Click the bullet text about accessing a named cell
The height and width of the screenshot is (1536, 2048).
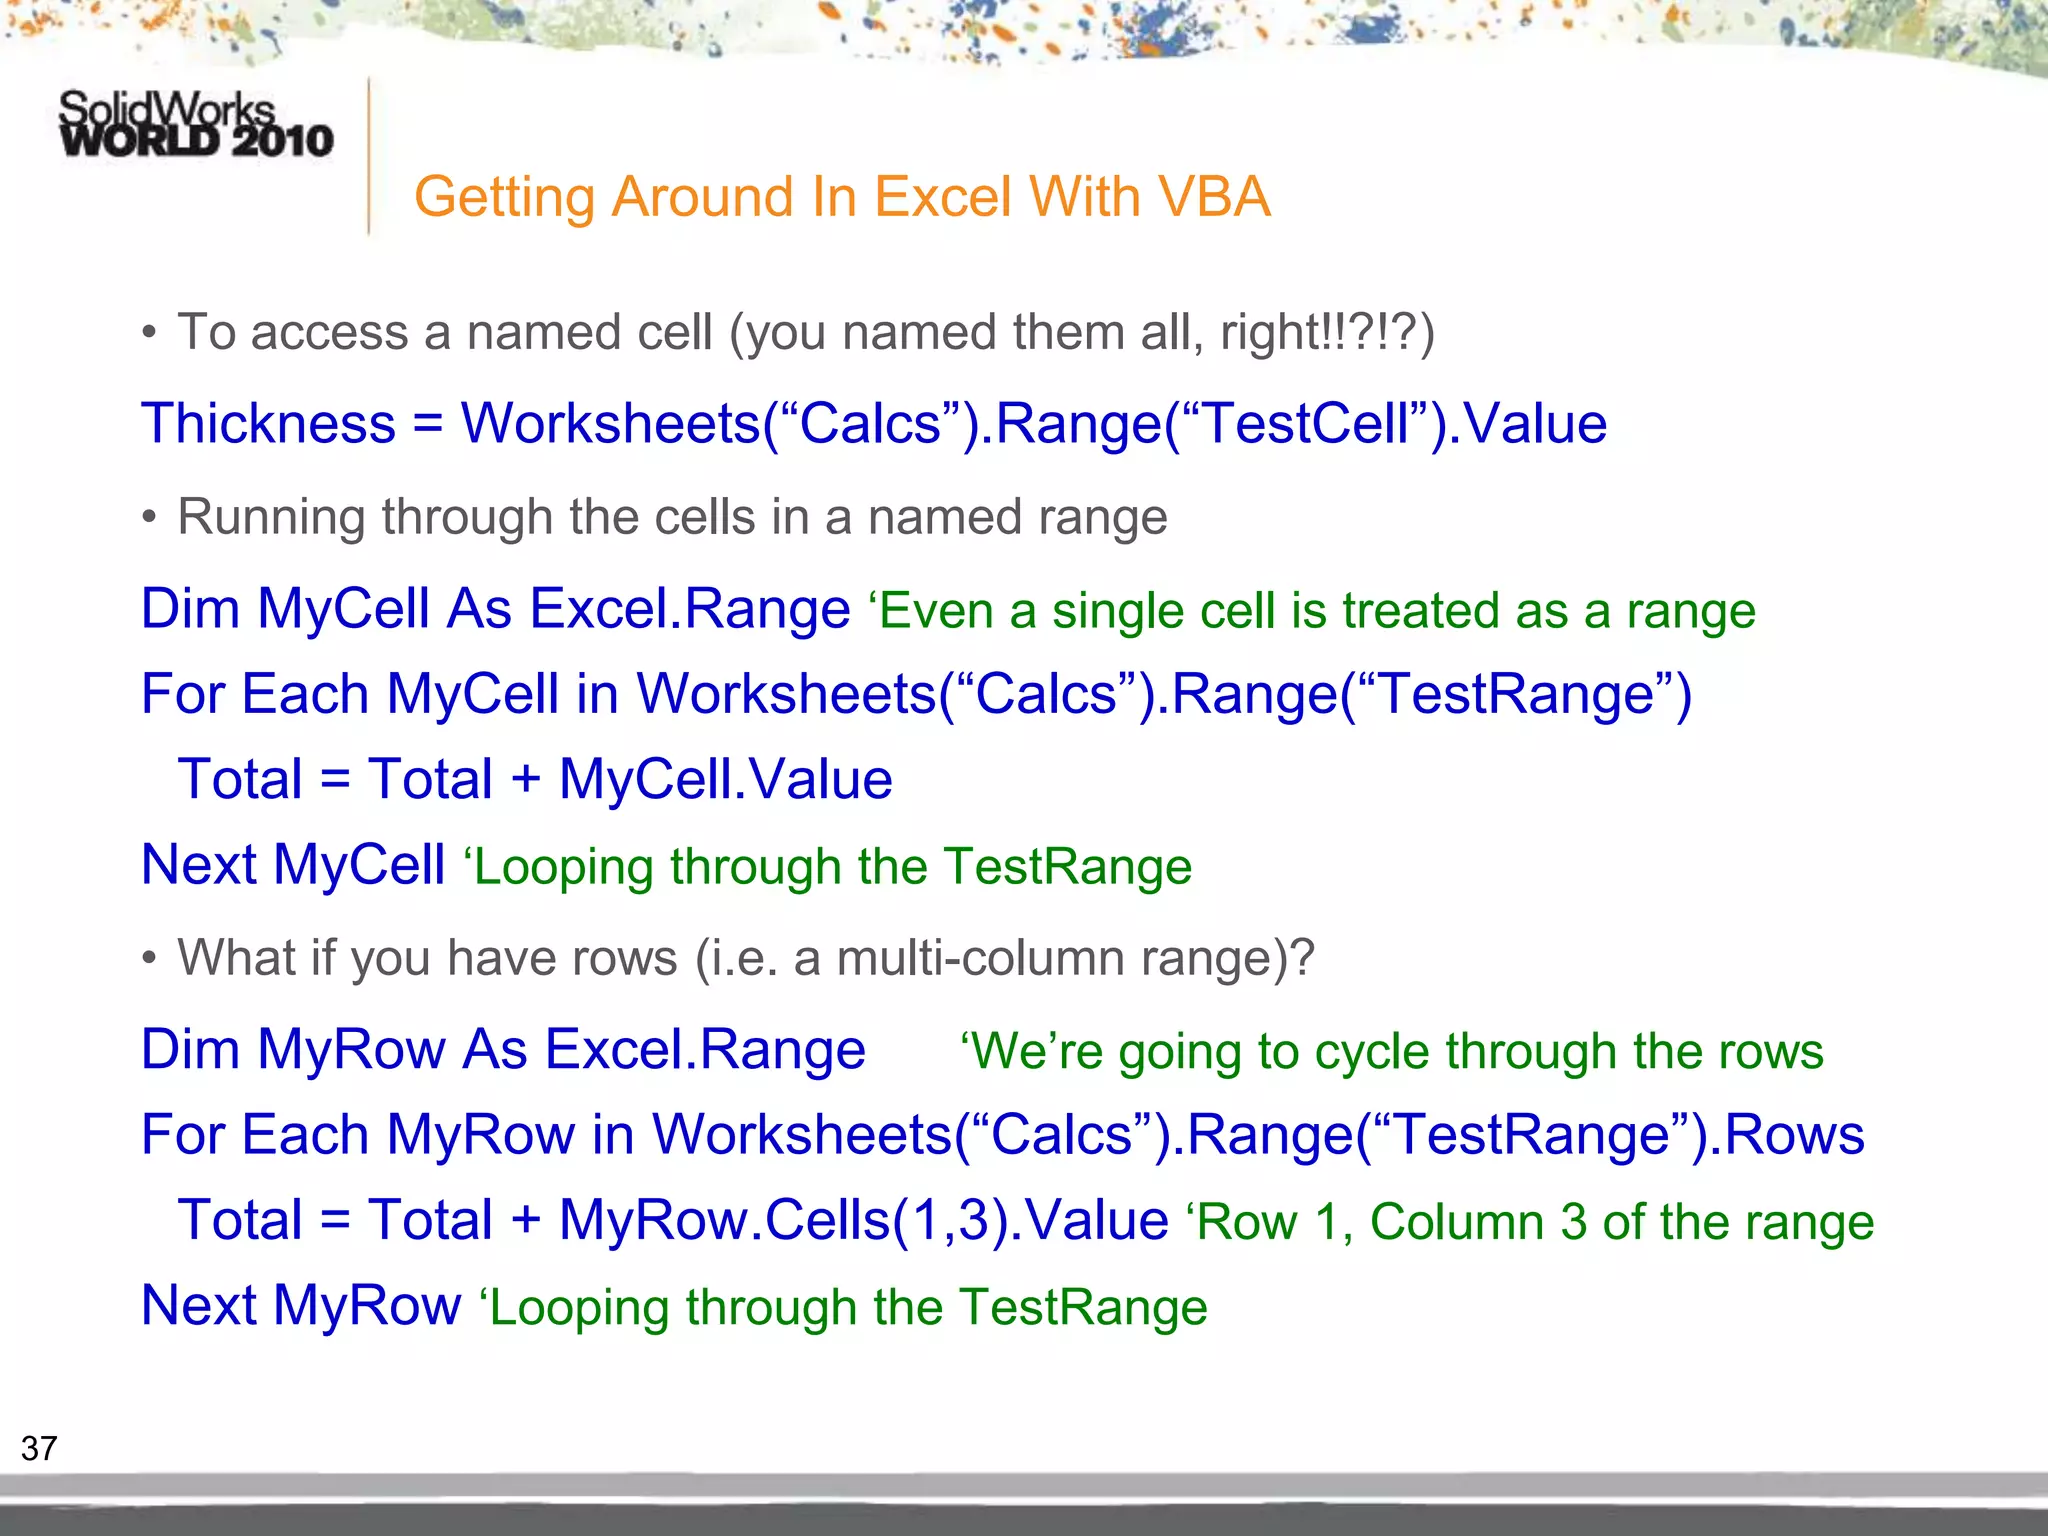pyautogui.click(x=805, y=332)
